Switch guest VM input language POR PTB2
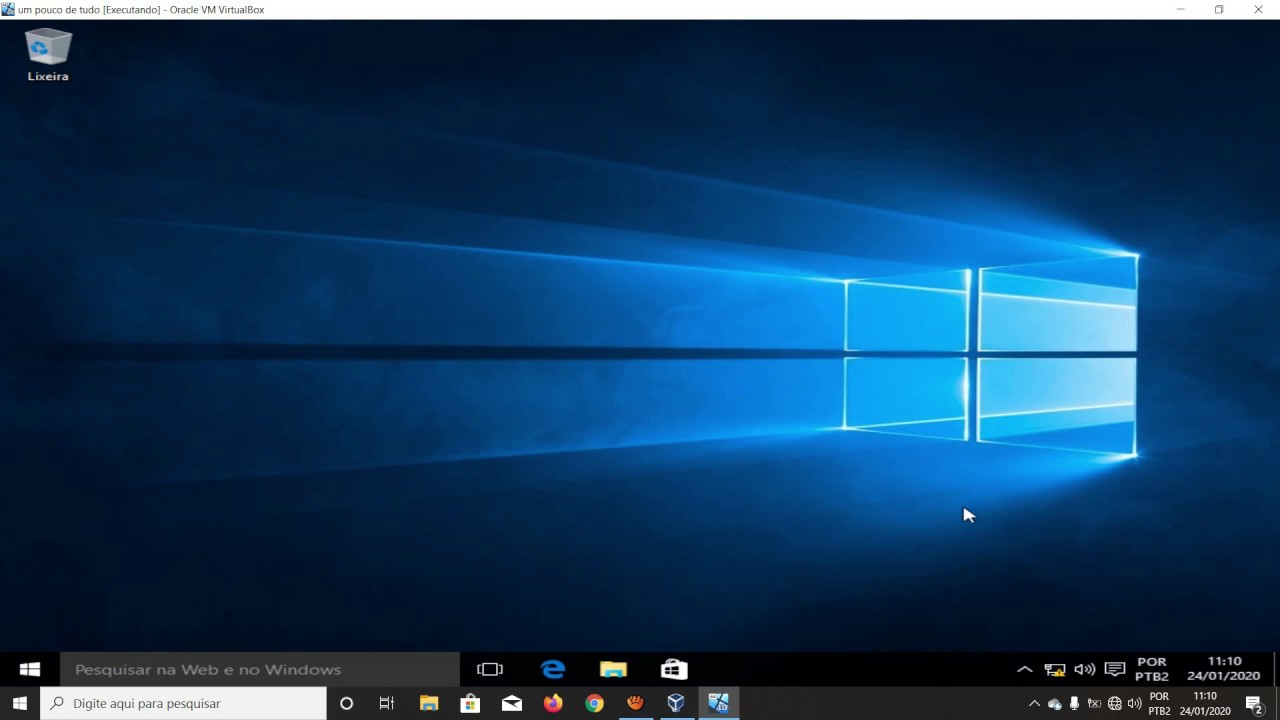1280x720 pixels. click(x=1152, y=669)
